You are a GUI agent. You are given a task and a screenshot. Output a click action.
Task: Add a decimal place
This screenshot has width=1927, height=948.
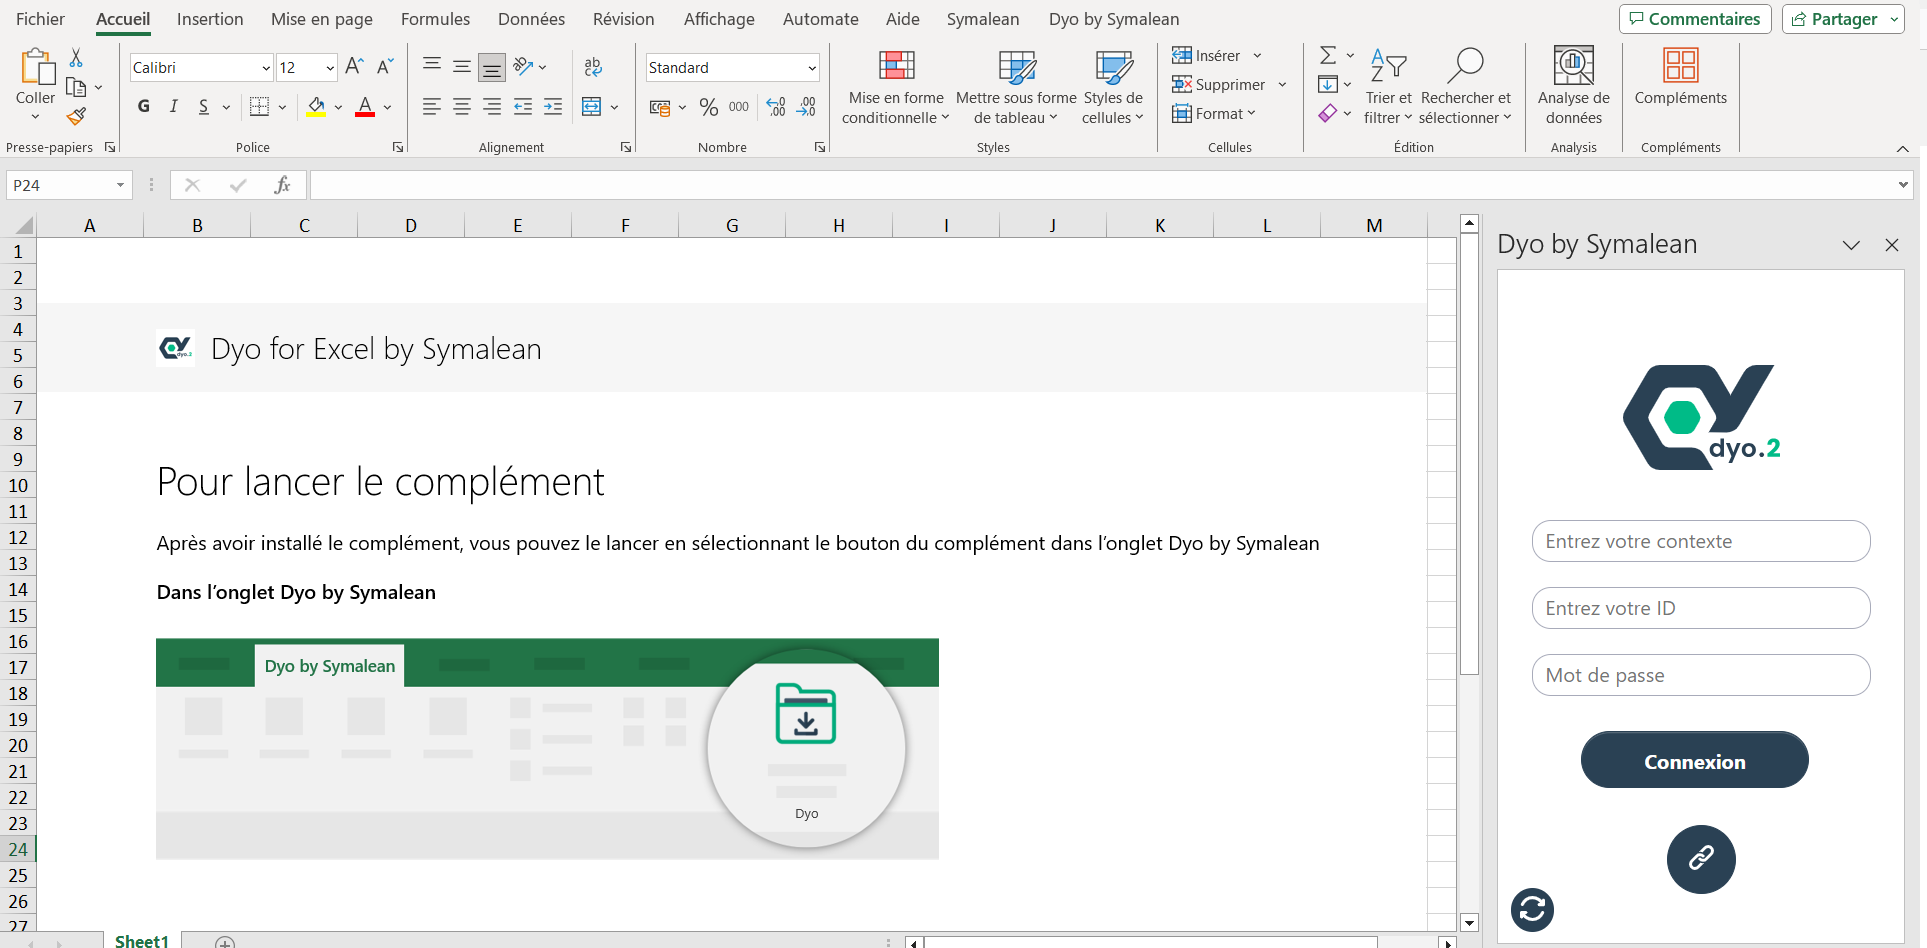pos(776,107)
